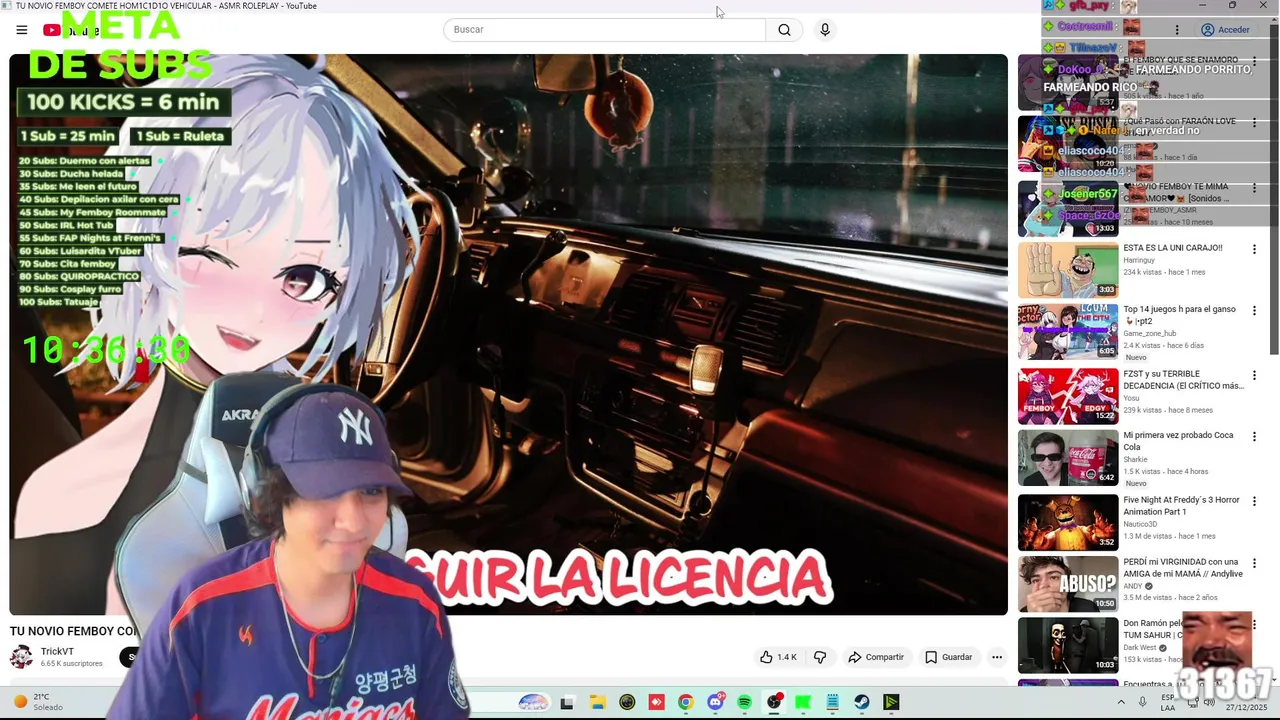Viewport: 1280px width, 720px height.
Task: Open the Notepad icon in the taskbar
Action: (832, 703)
